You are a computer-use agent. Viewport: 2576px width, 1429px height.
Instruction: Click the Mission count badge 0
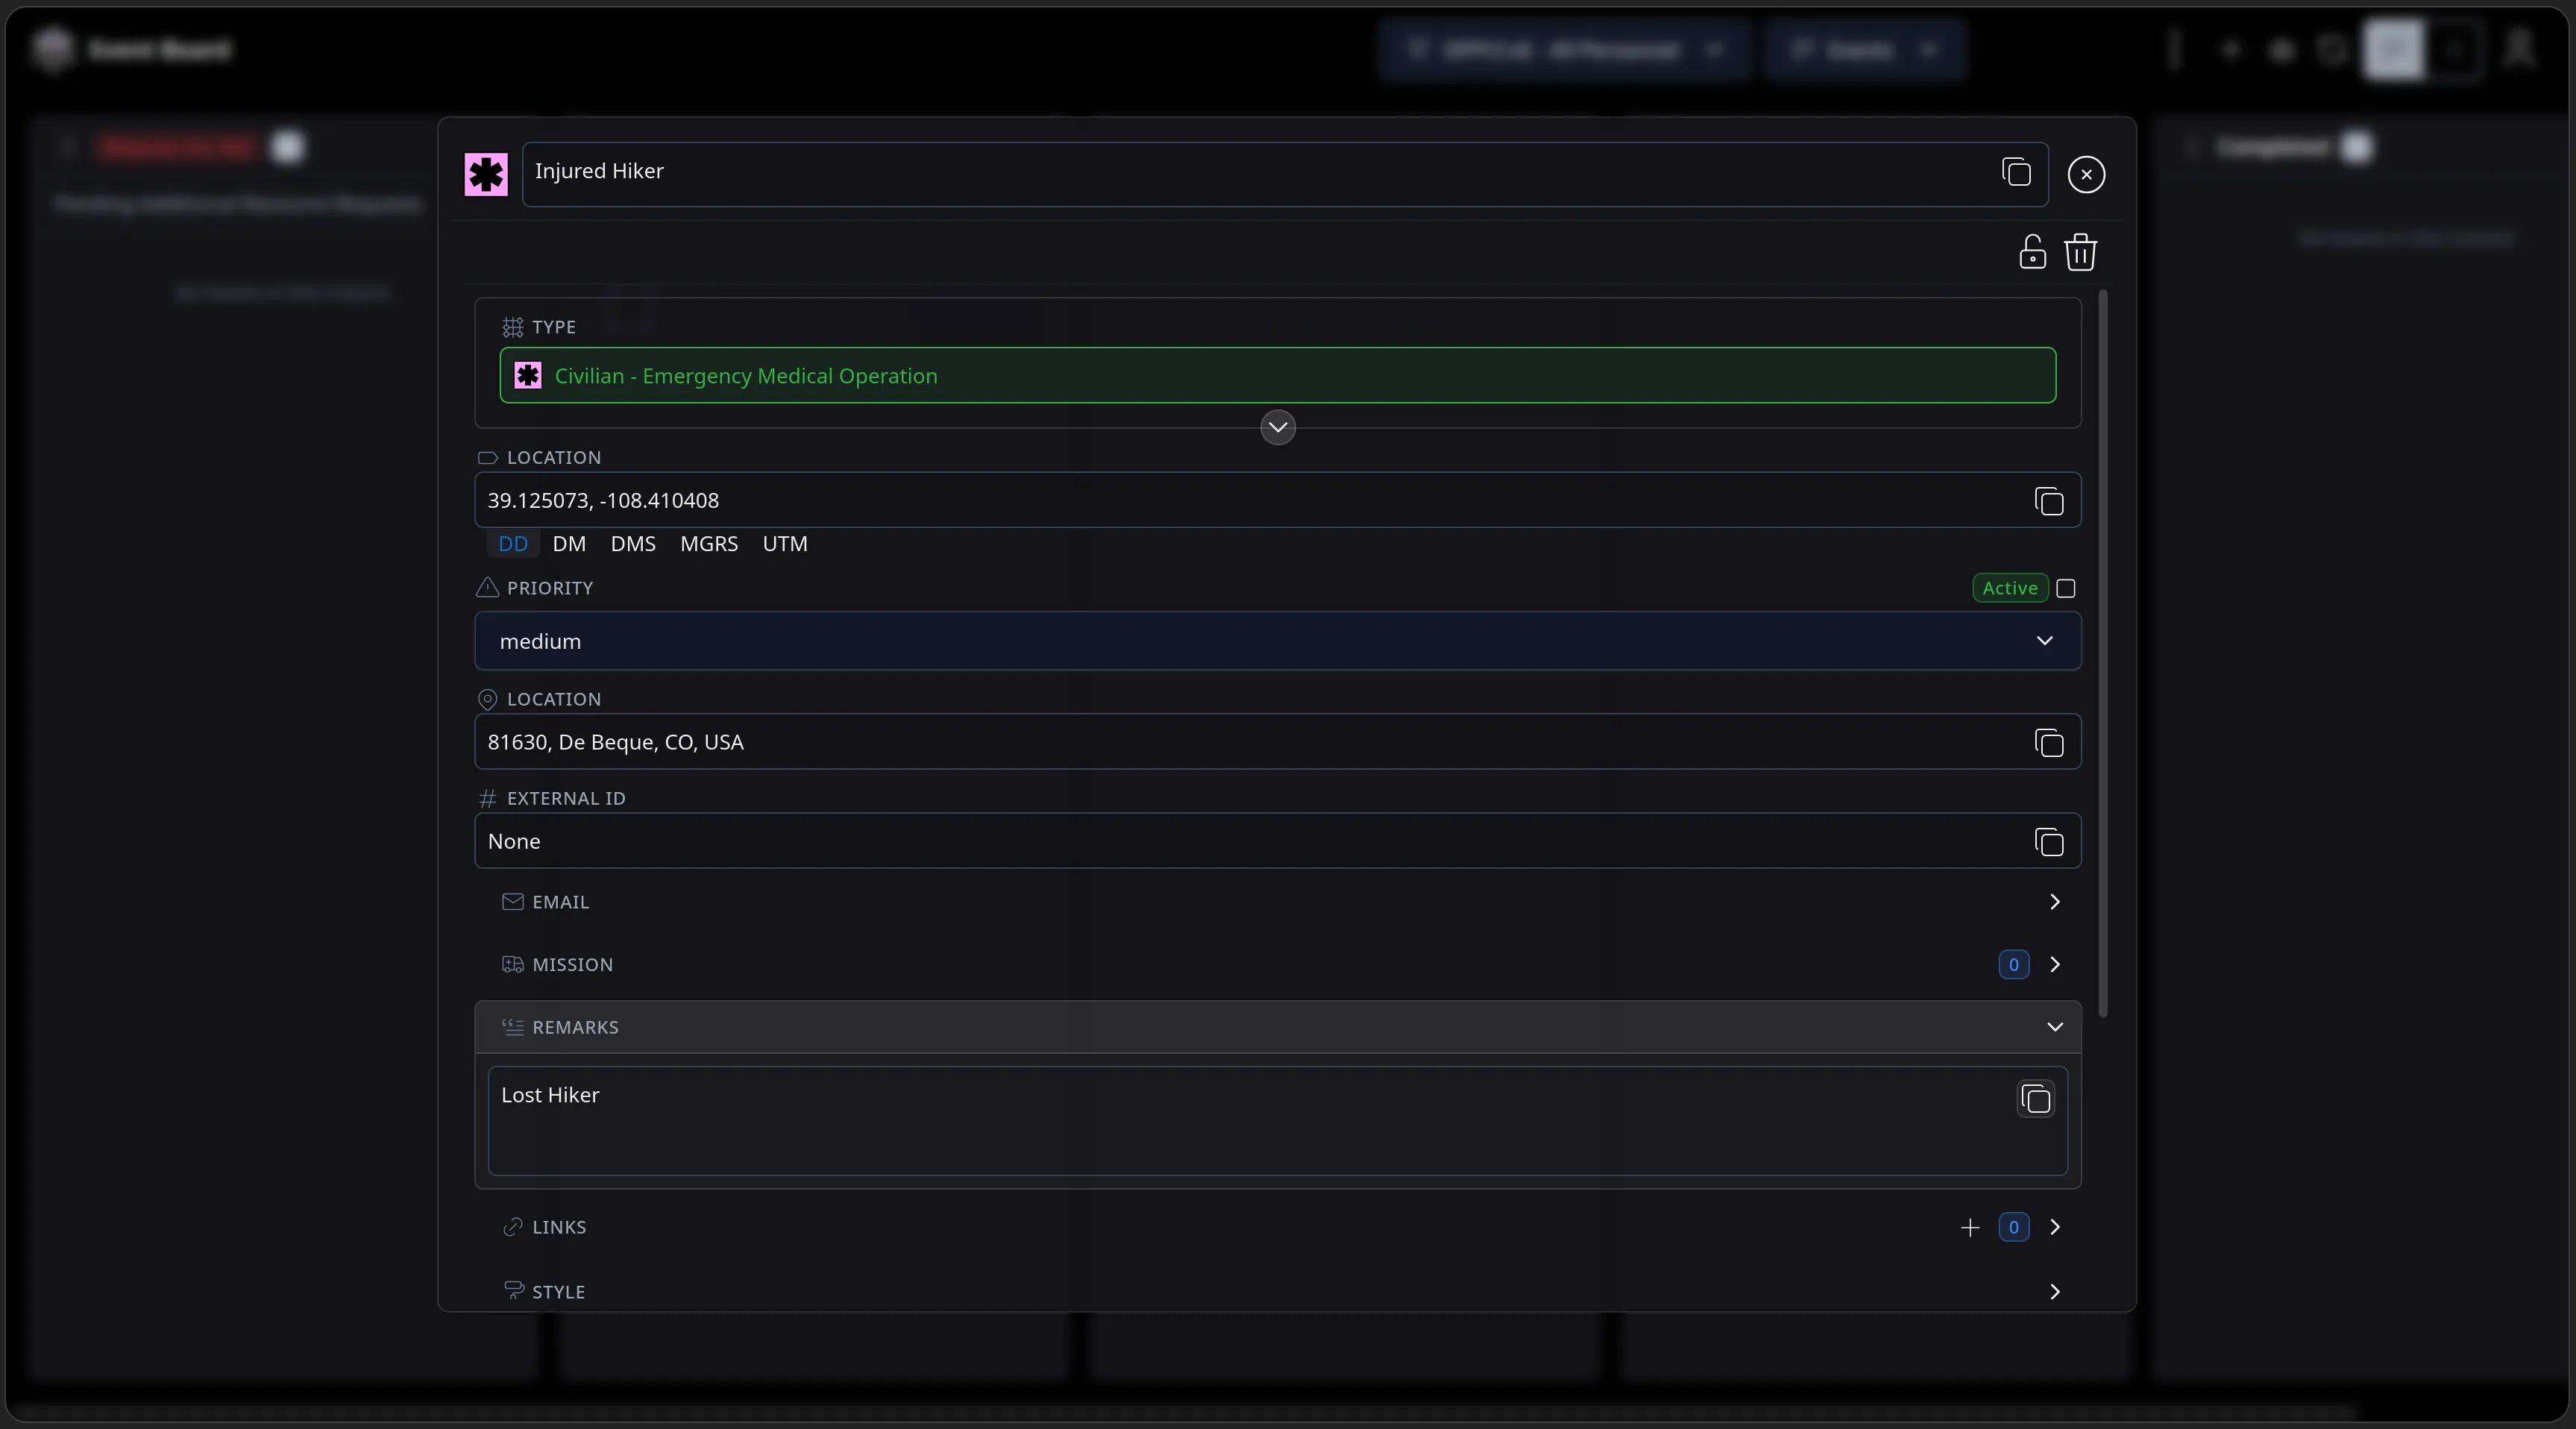pyautogui.click(x=2014, y=965)
